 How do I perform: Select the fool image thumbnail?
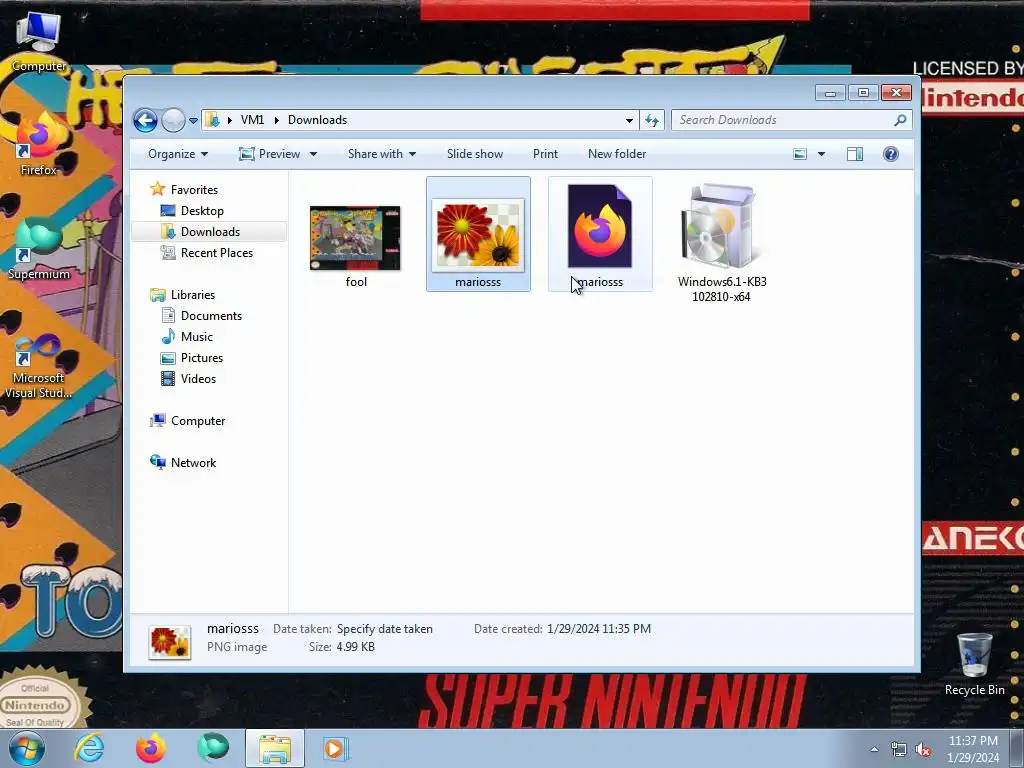pyautogui.click(x=355, y=238)
